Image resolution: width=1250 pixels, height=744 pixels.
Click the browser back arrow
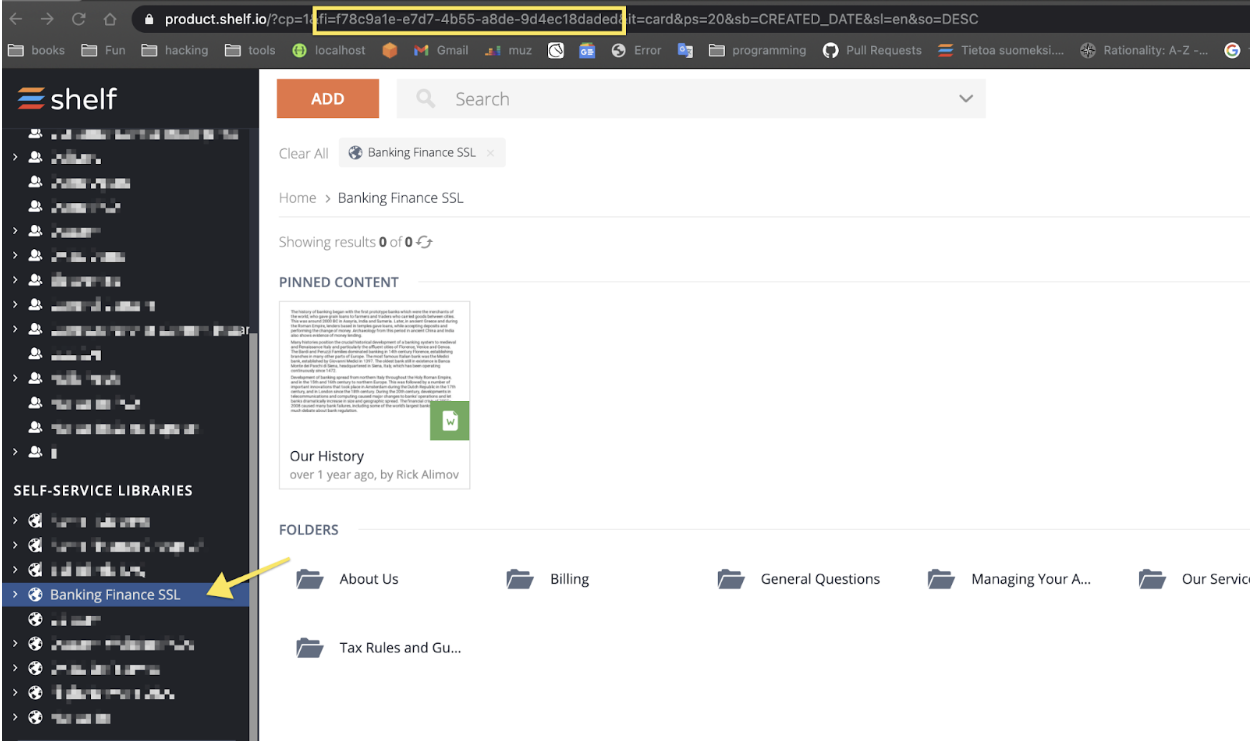click(x=15, y=19)
